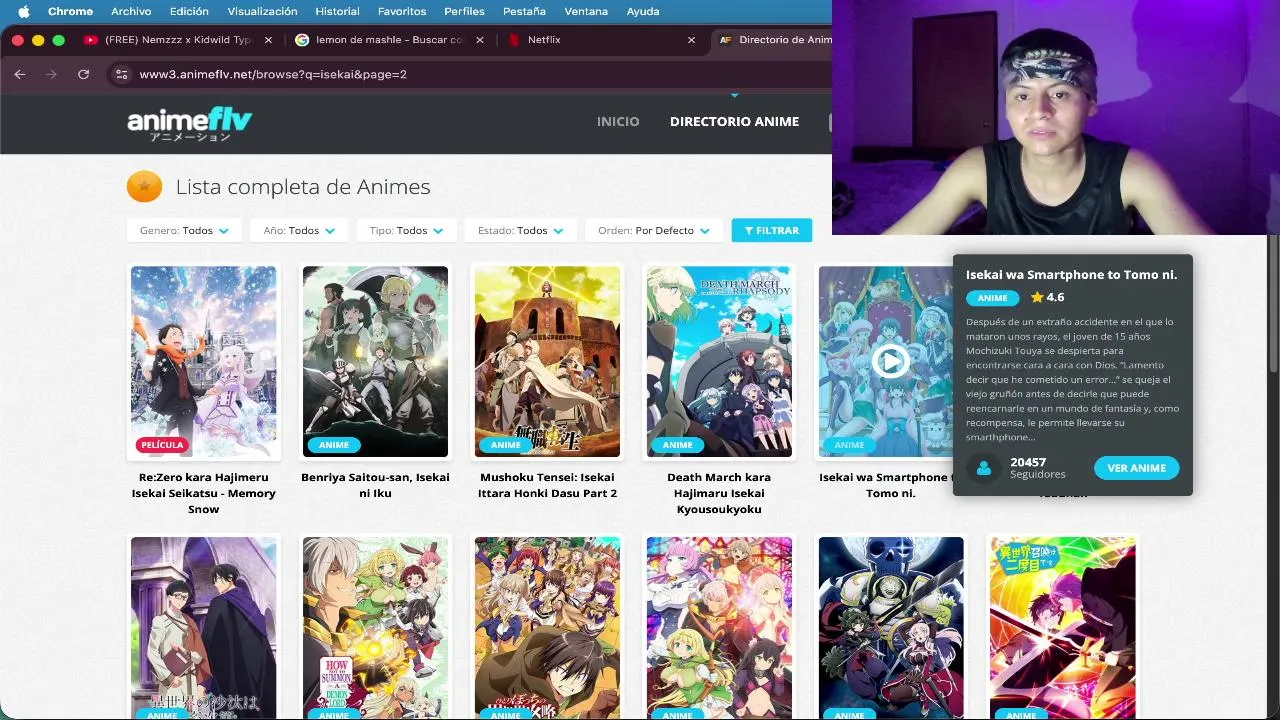Expand the Año: Todos dropdown
The width and height of the screenshot is (1280, 720).
(298, 230)
